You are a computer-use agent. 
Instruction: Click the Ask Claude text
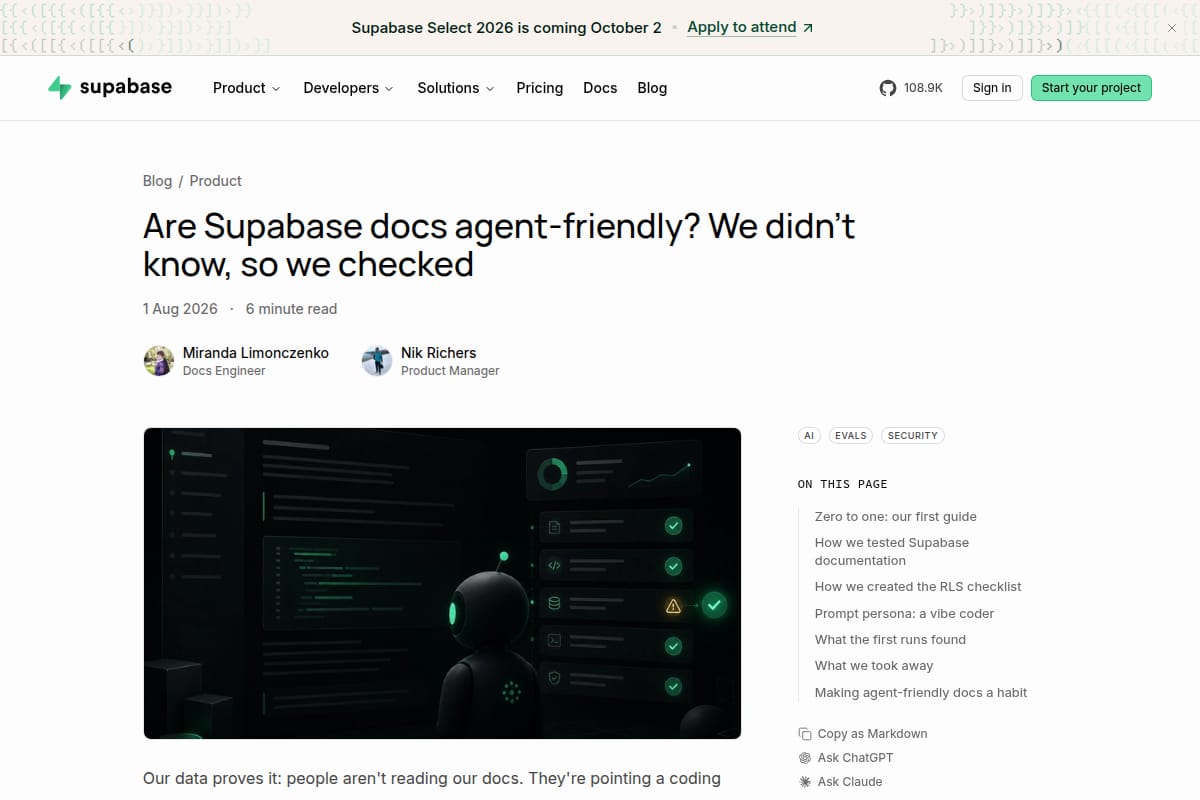coord(850,782)
